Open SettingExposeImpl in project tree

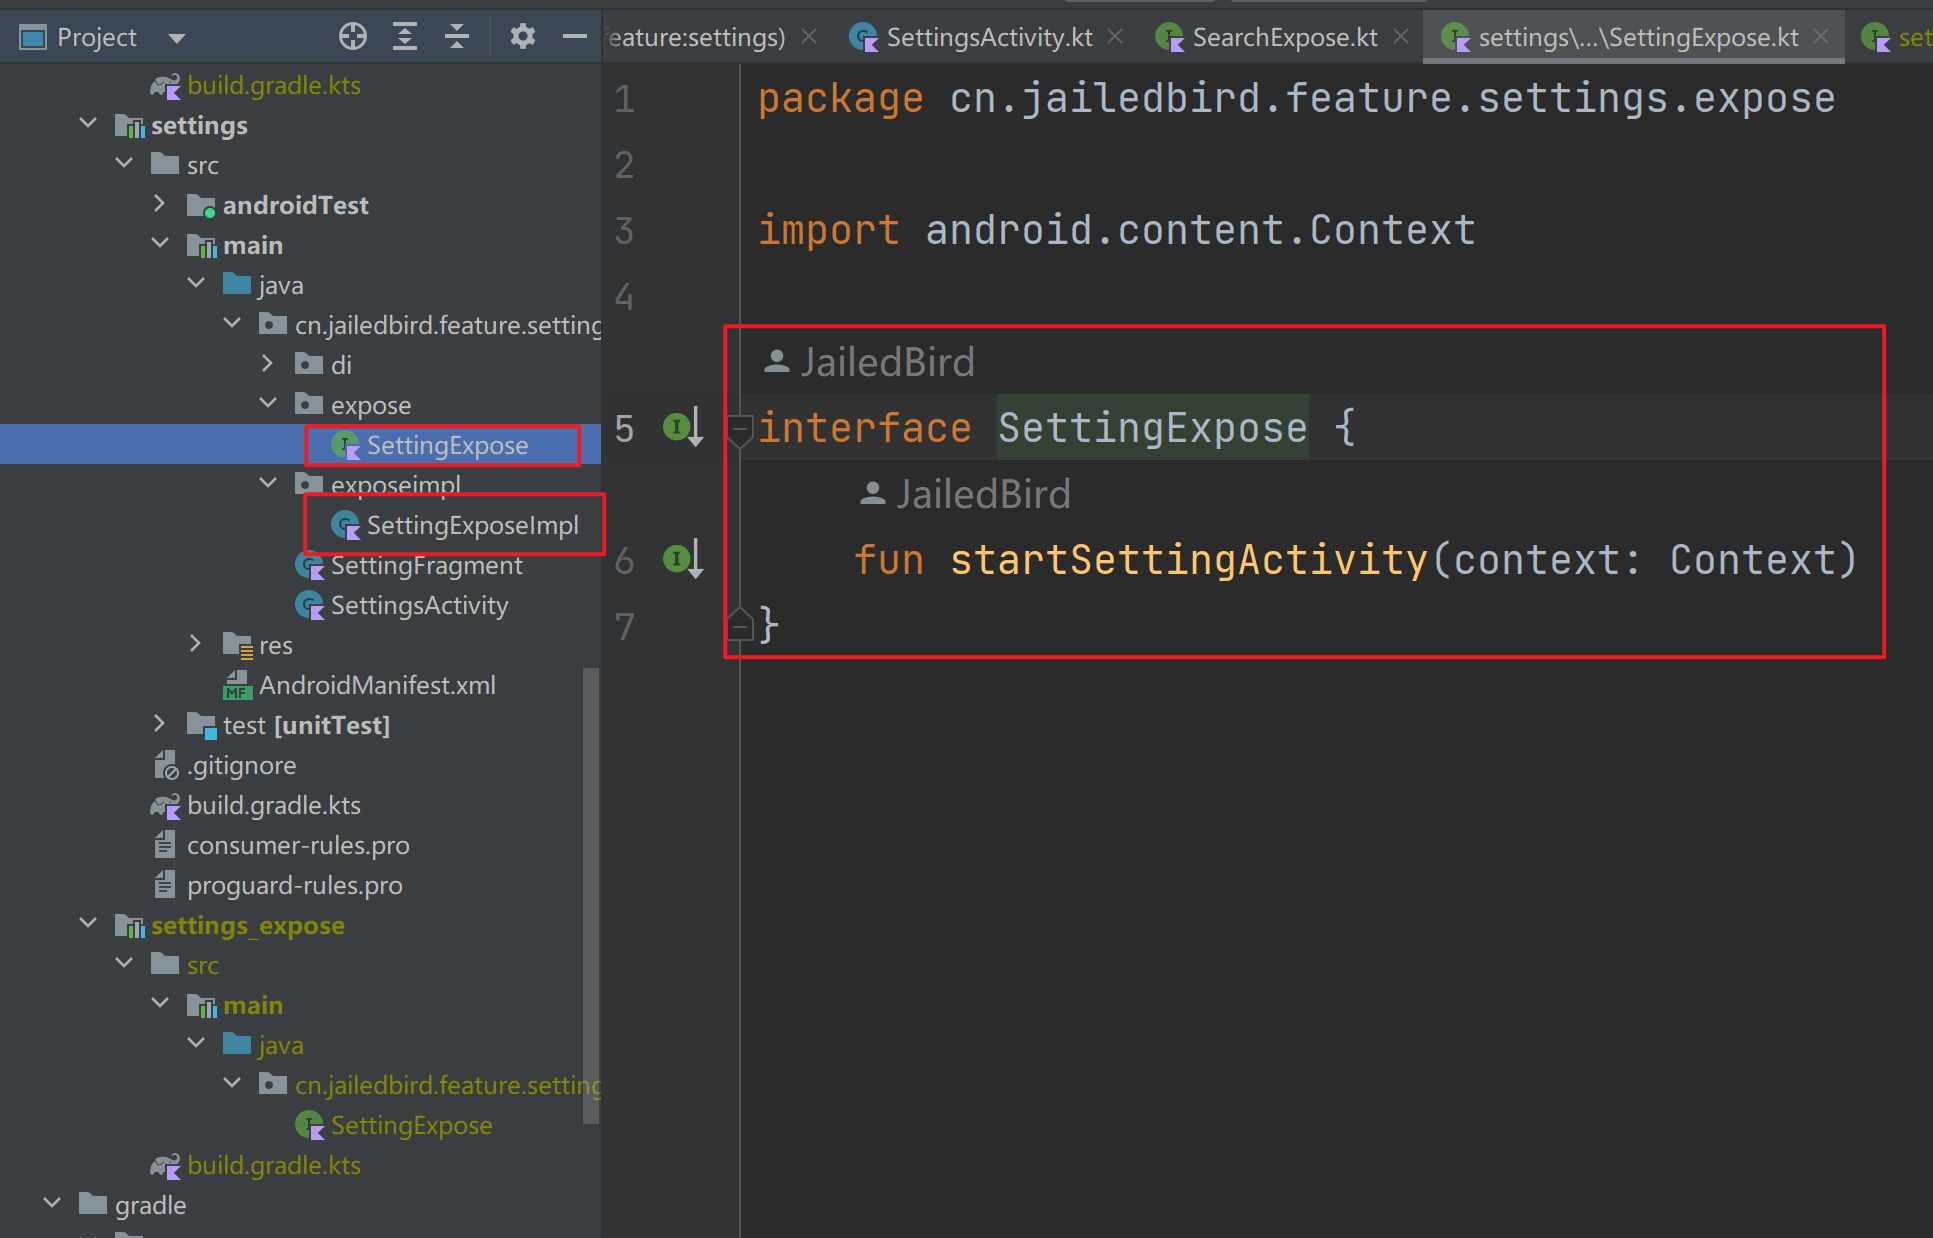point(471,525)
